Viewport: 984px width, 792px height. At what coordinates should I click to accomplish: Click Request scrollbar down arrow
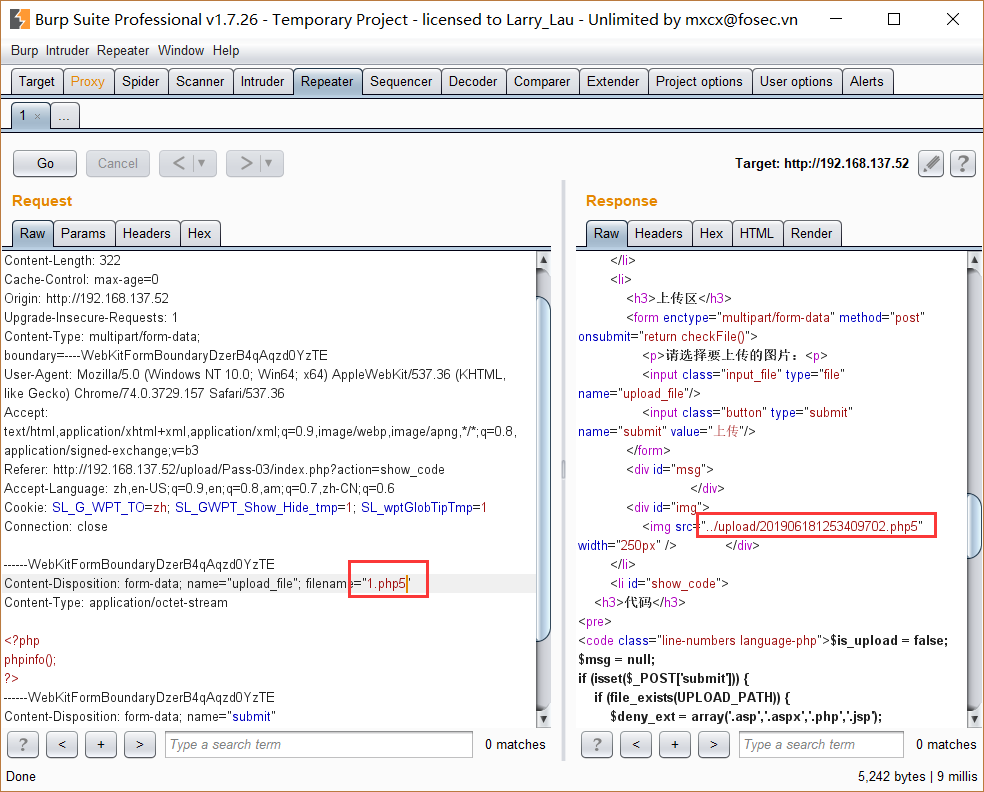(x=543, y=719)
